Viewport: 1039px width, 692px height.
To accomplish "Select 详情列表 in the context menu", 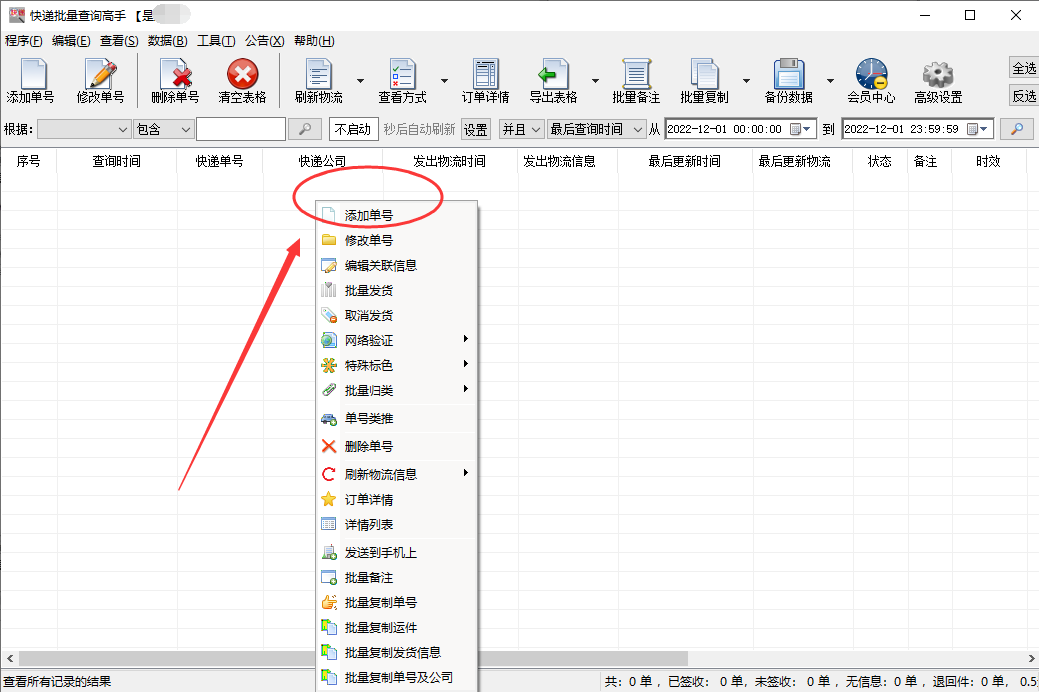I will (x=397, y=524).
